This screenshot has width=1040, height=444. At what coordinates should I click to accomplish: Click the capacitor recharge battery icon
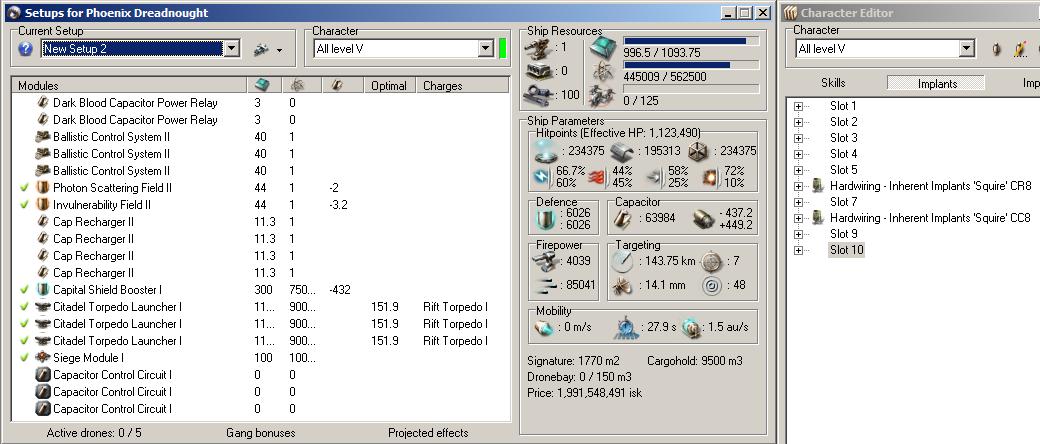[703, 219]
